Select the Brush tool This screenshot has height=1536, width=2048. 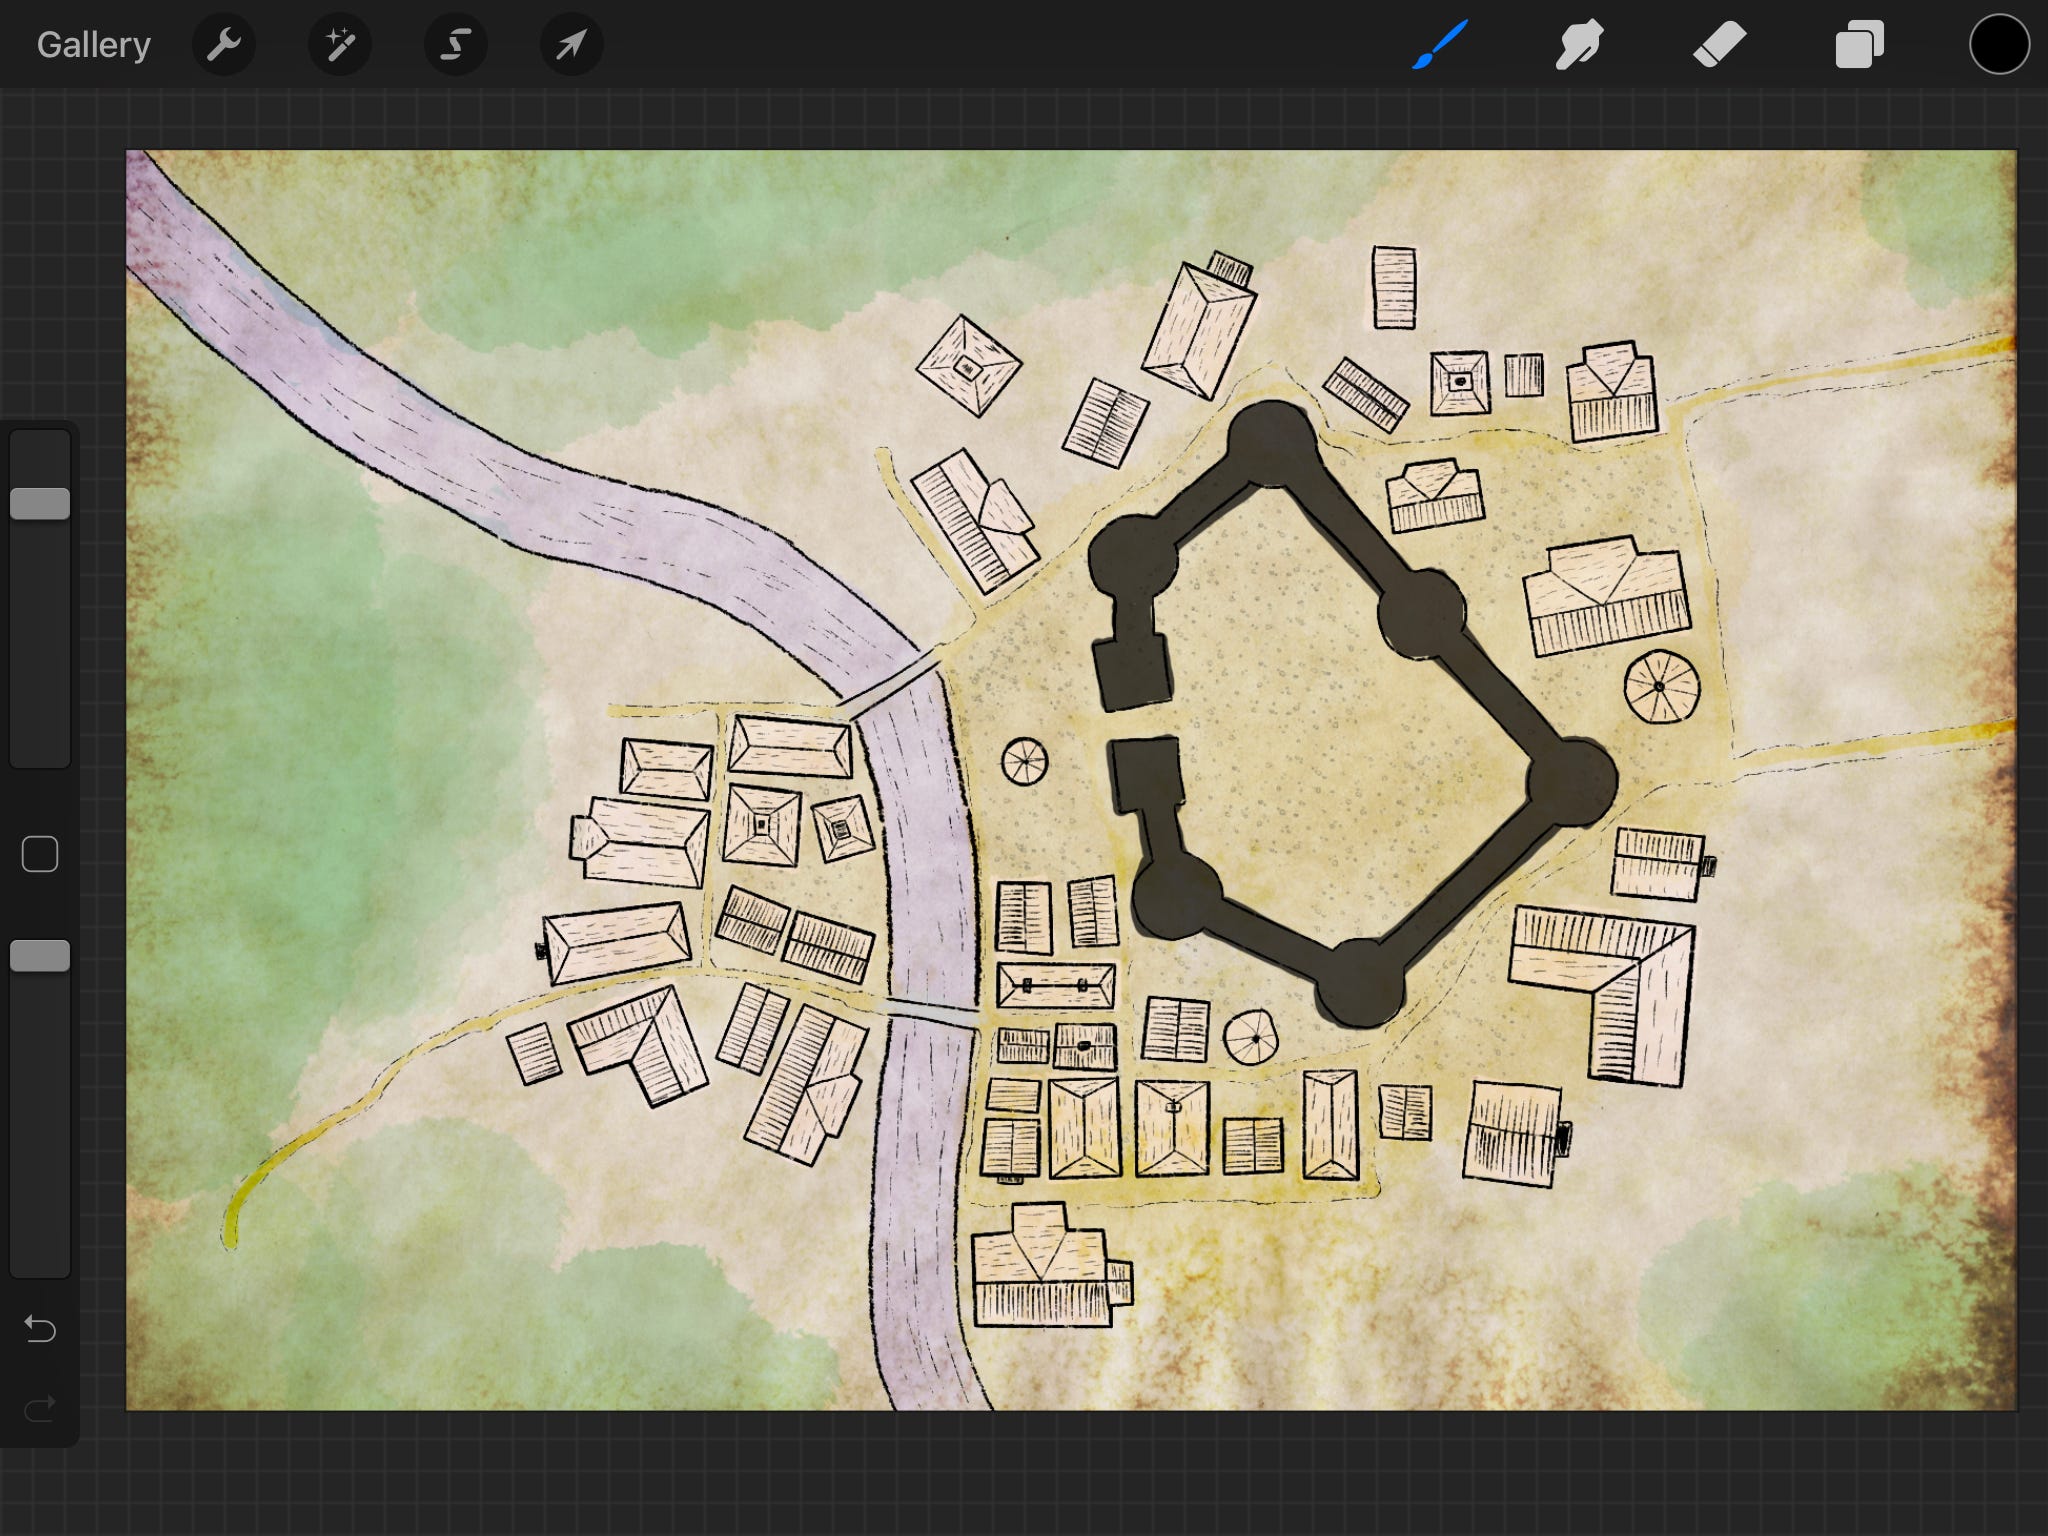[1440, 45]
